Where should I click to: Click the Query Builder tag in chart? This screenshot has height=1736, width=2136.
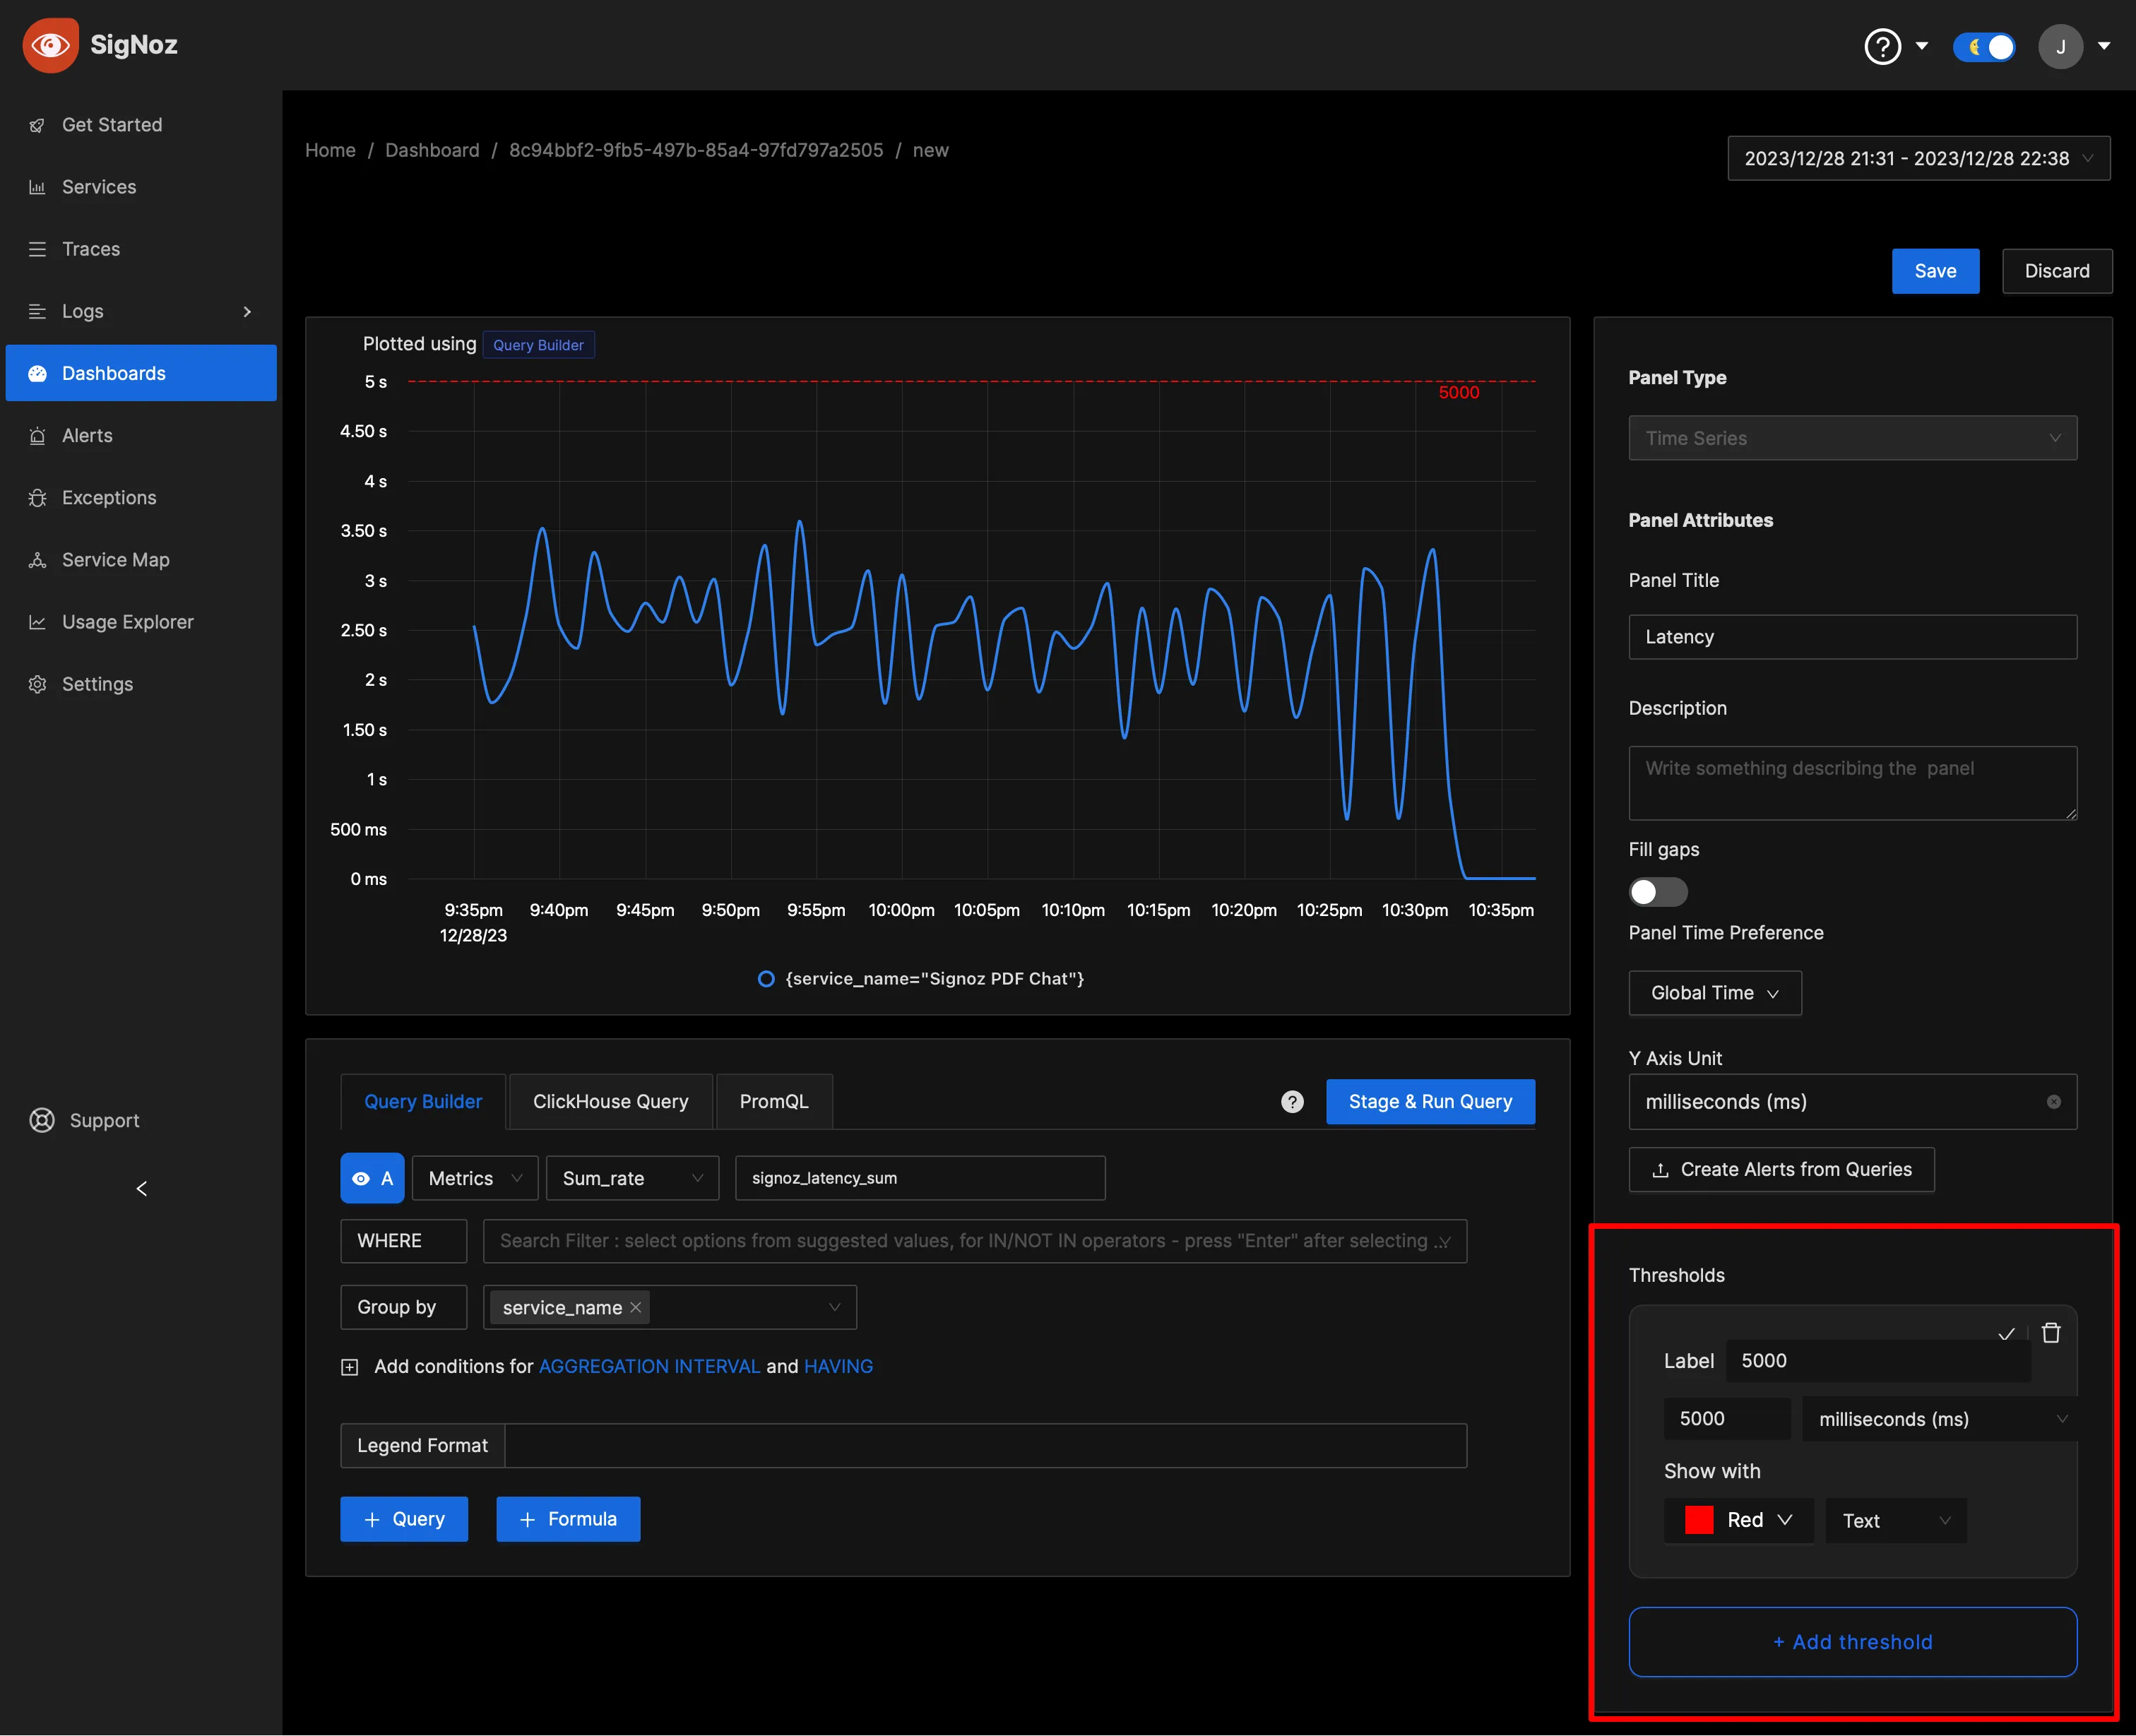click(538, 345)
